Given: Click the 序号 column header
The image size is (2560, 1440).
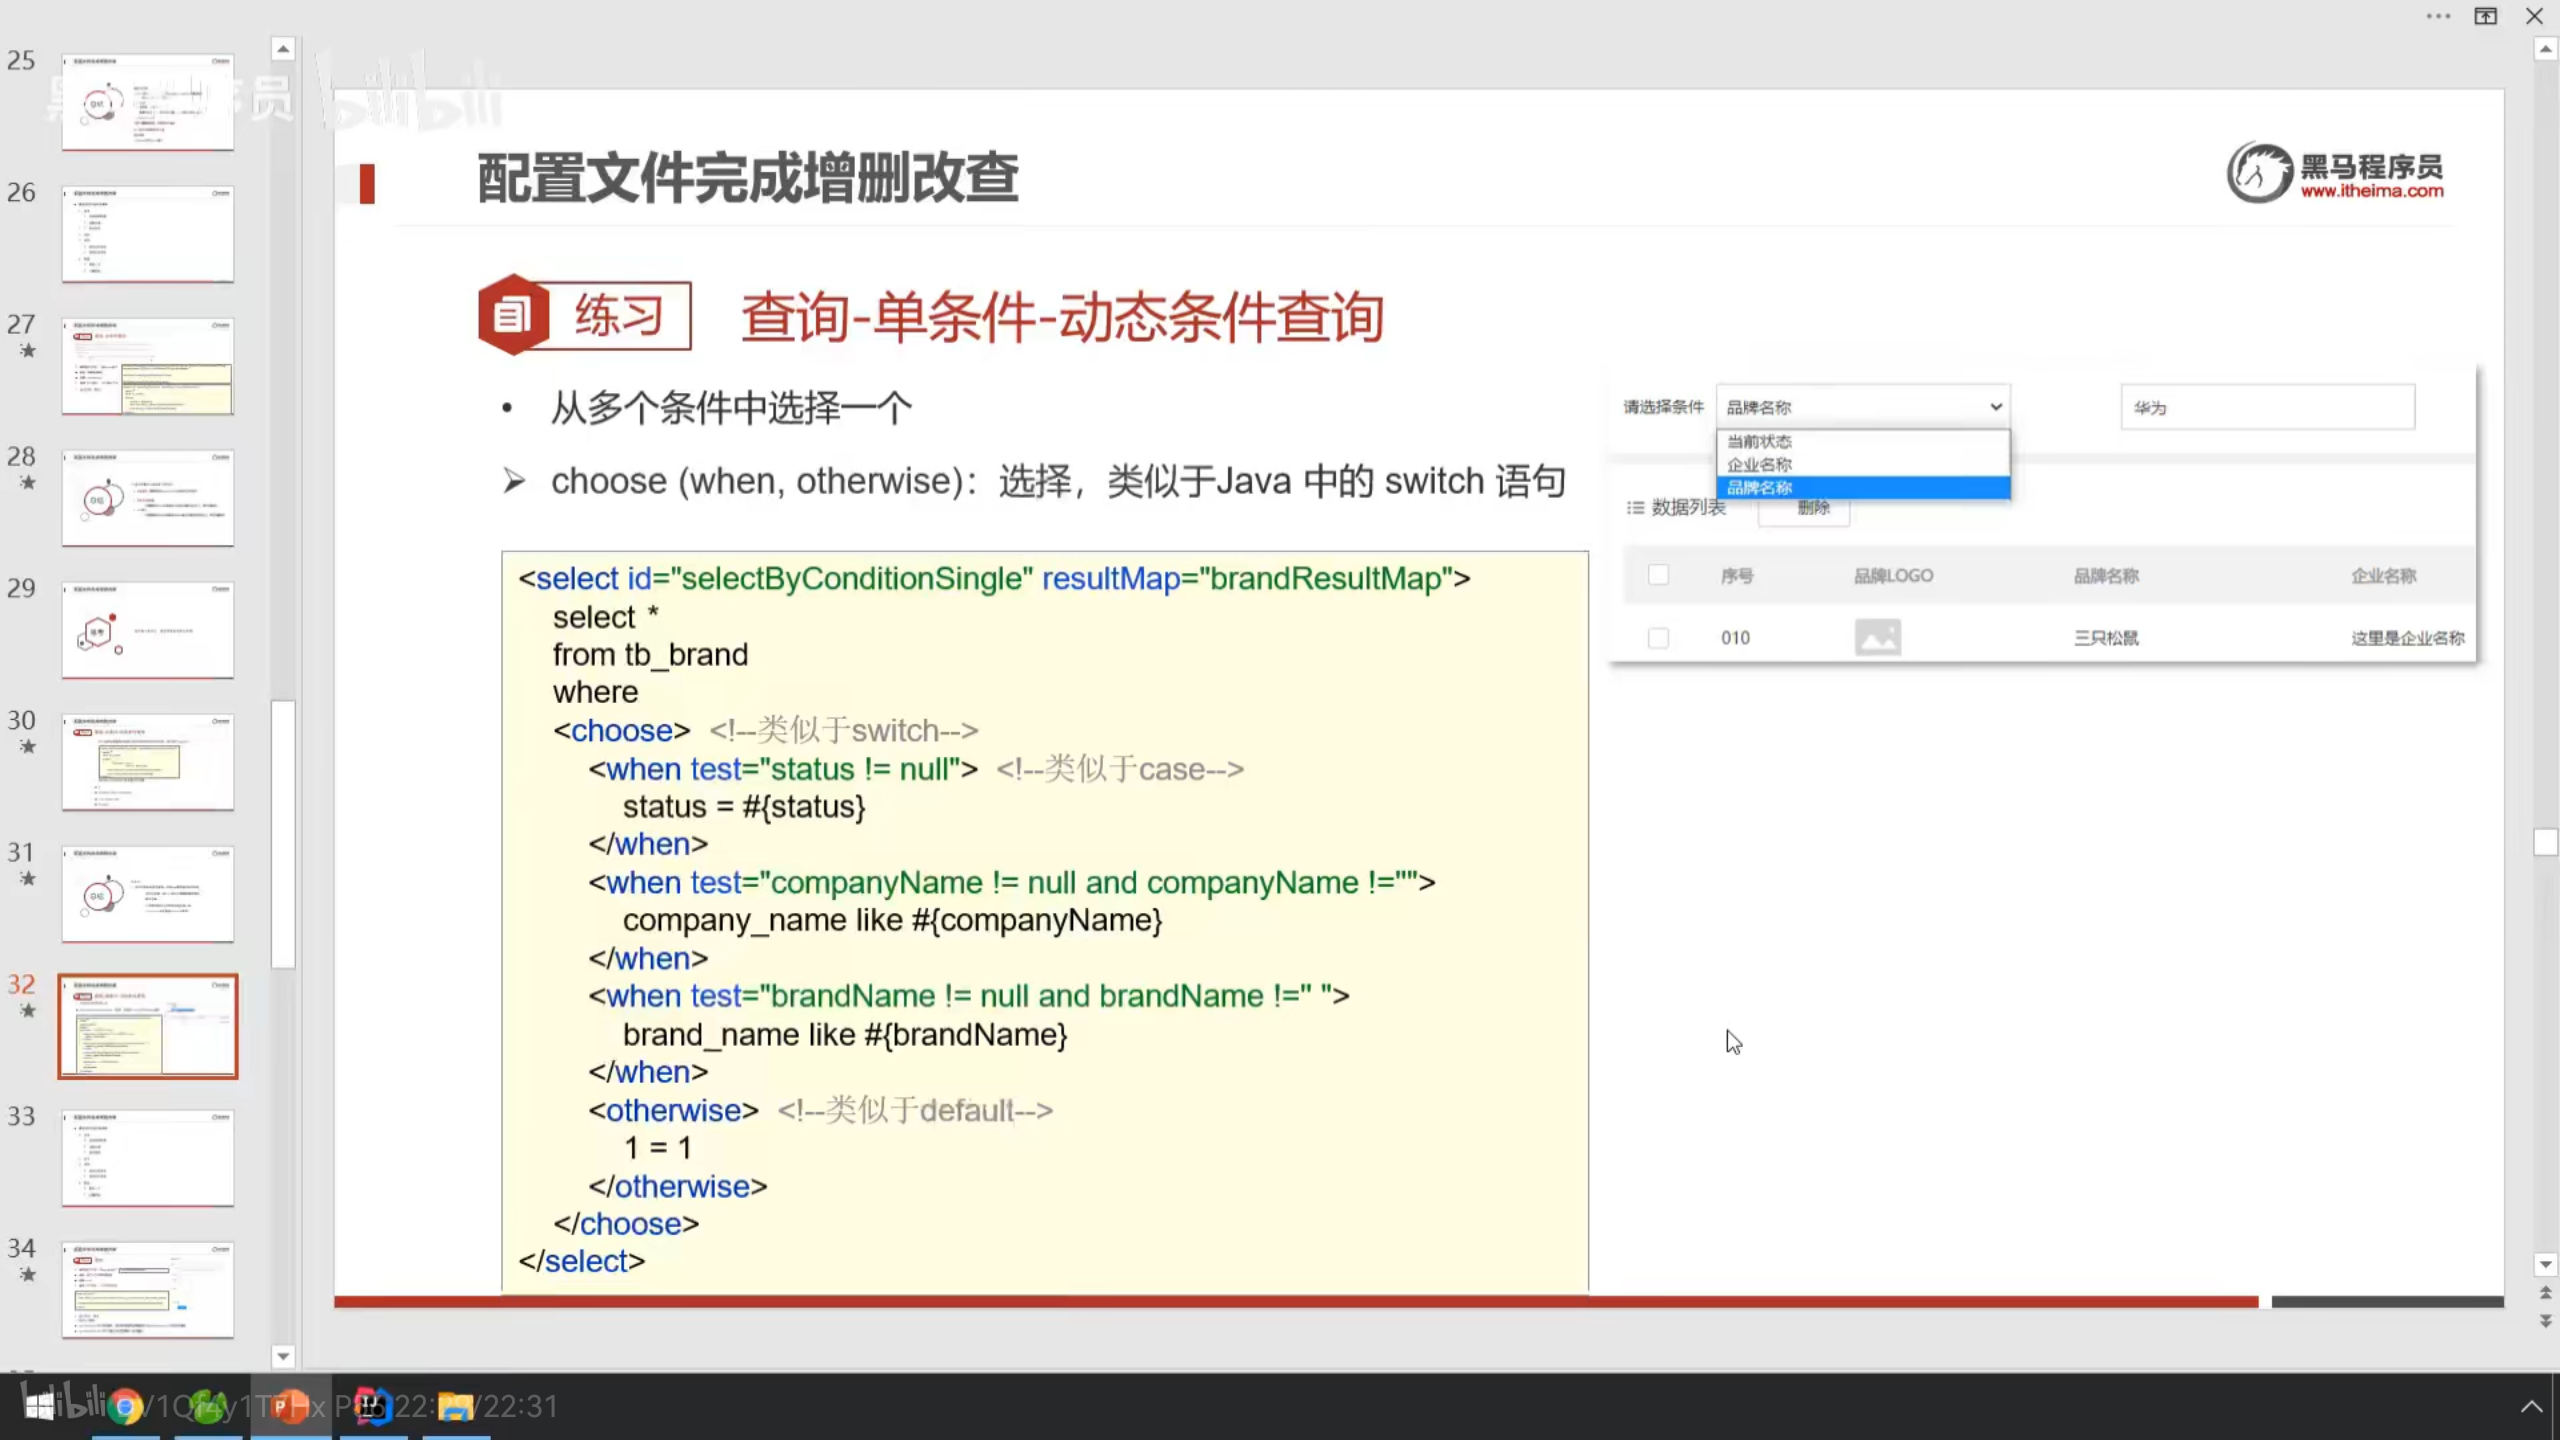Looking at the screenshot, I should (x=1737, y=575).
